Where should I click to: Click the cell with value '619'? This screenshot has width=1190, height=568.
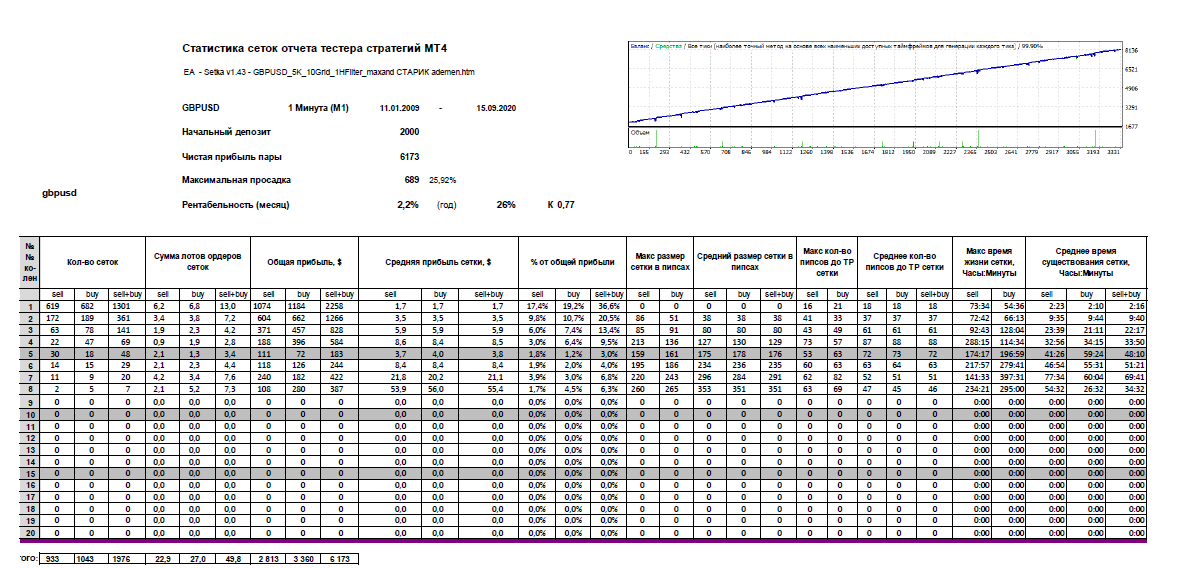(57, 306)
